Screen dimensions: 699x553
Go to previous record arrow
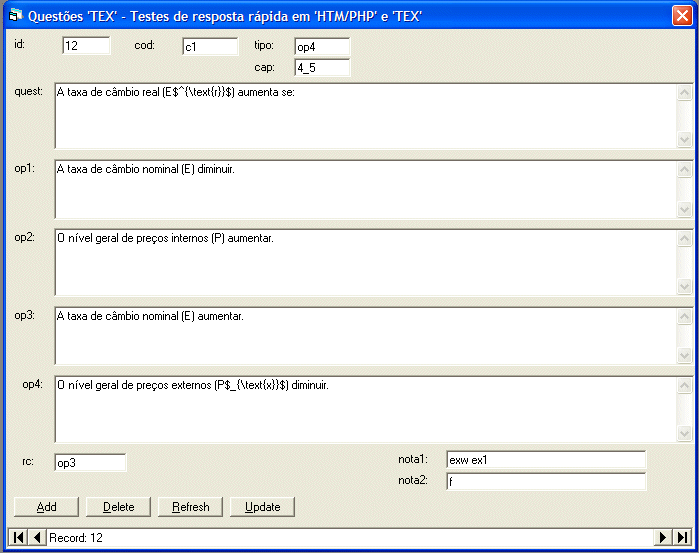coord(37,538)
